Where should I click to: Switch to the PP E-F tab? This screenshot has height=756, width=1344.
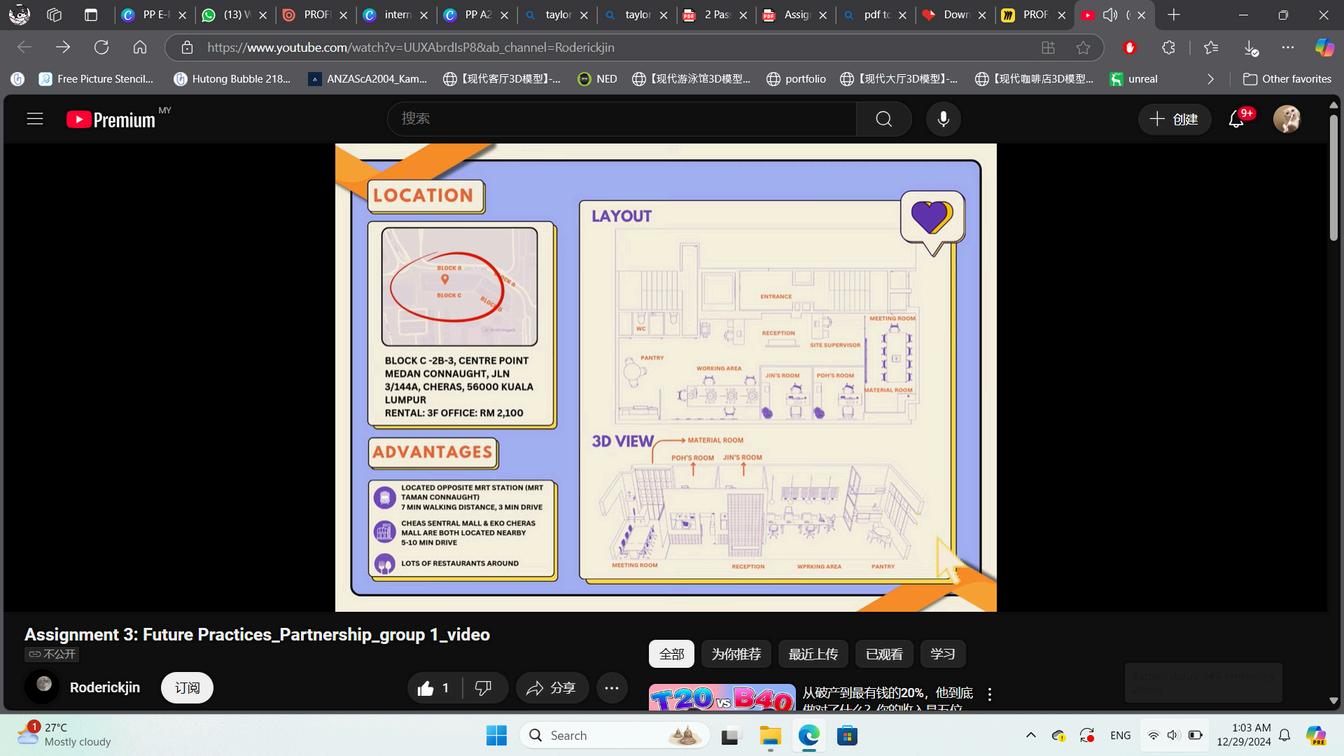153,15
